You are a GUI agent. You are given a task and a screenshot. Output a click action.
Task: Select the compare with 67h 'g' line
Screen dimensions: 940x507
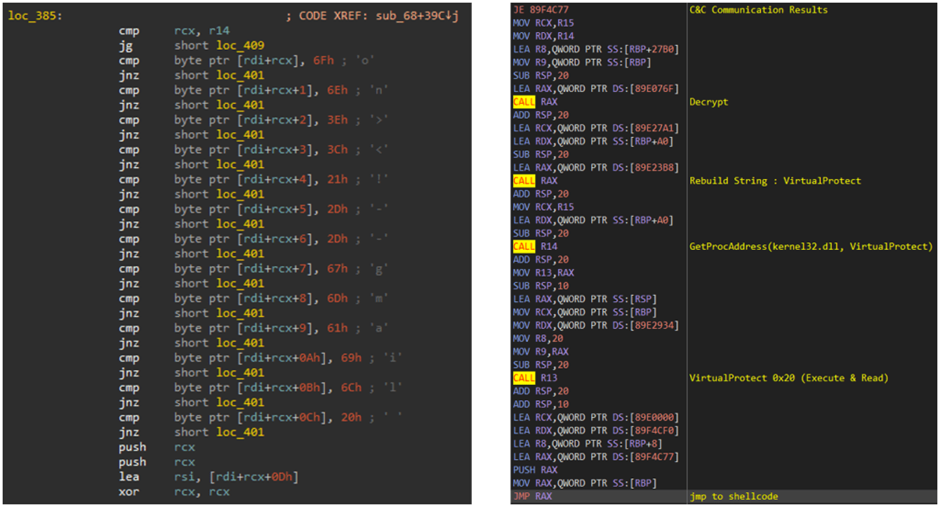coord(254,268)
